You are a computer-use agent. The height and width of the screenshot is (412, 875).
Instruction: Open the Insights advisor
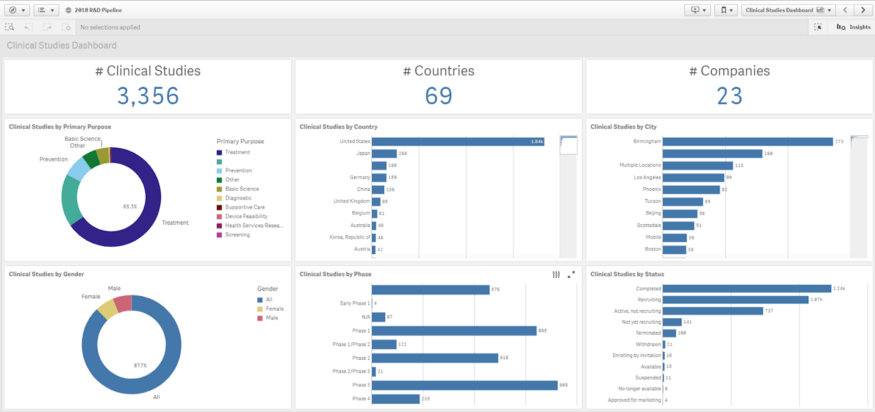853,27
